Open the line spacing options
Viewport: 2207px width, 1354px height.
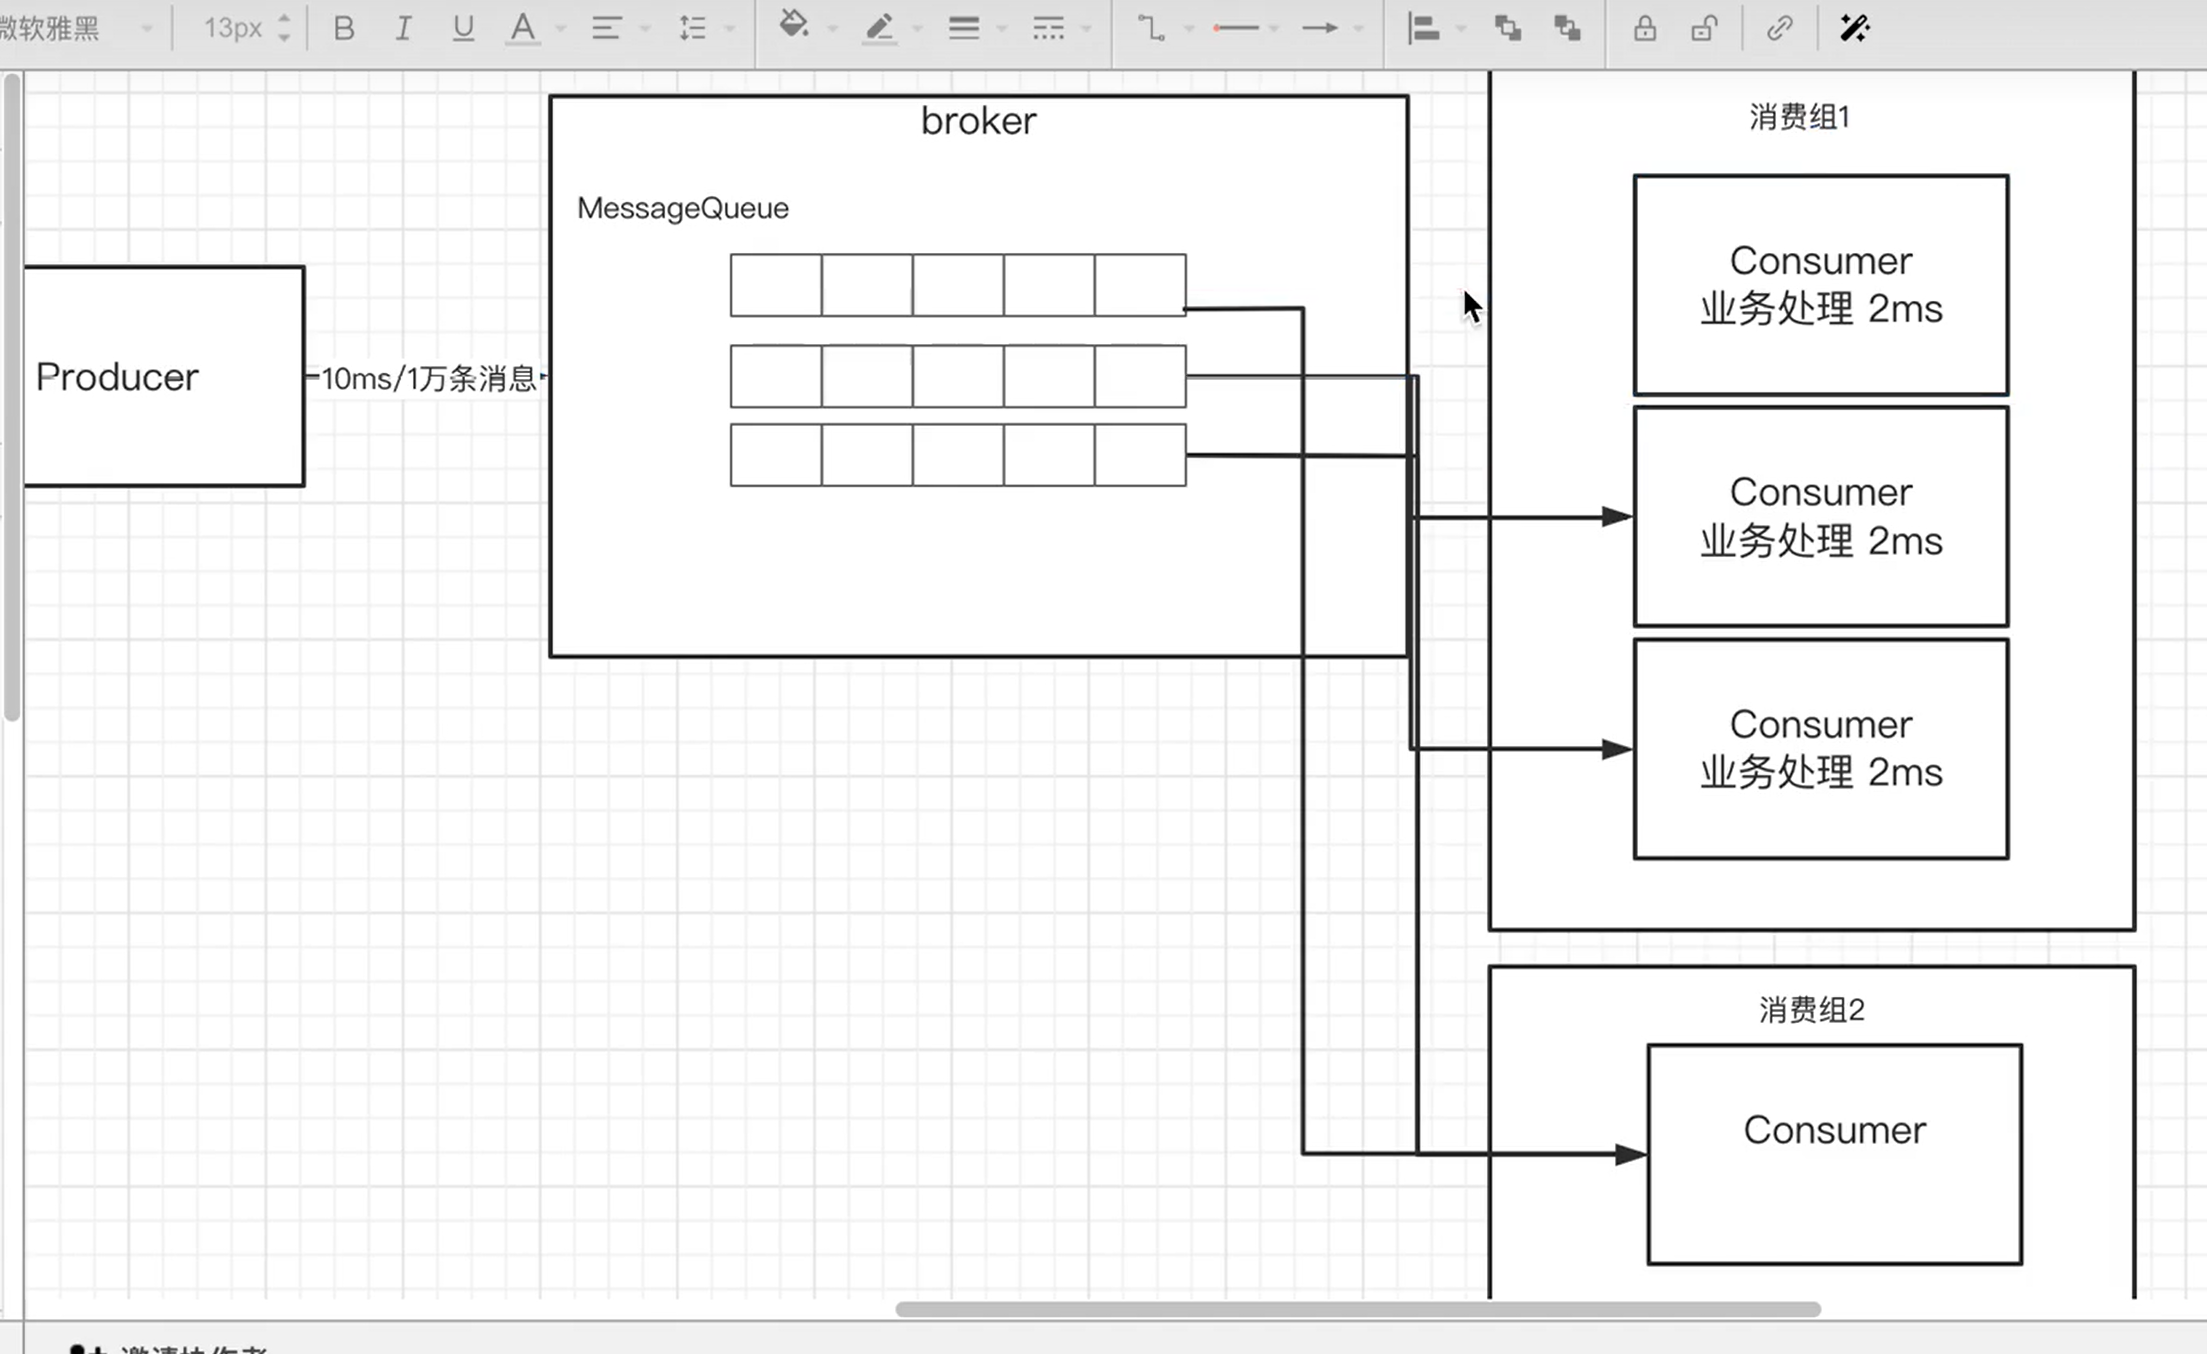[x=693, y=28]
